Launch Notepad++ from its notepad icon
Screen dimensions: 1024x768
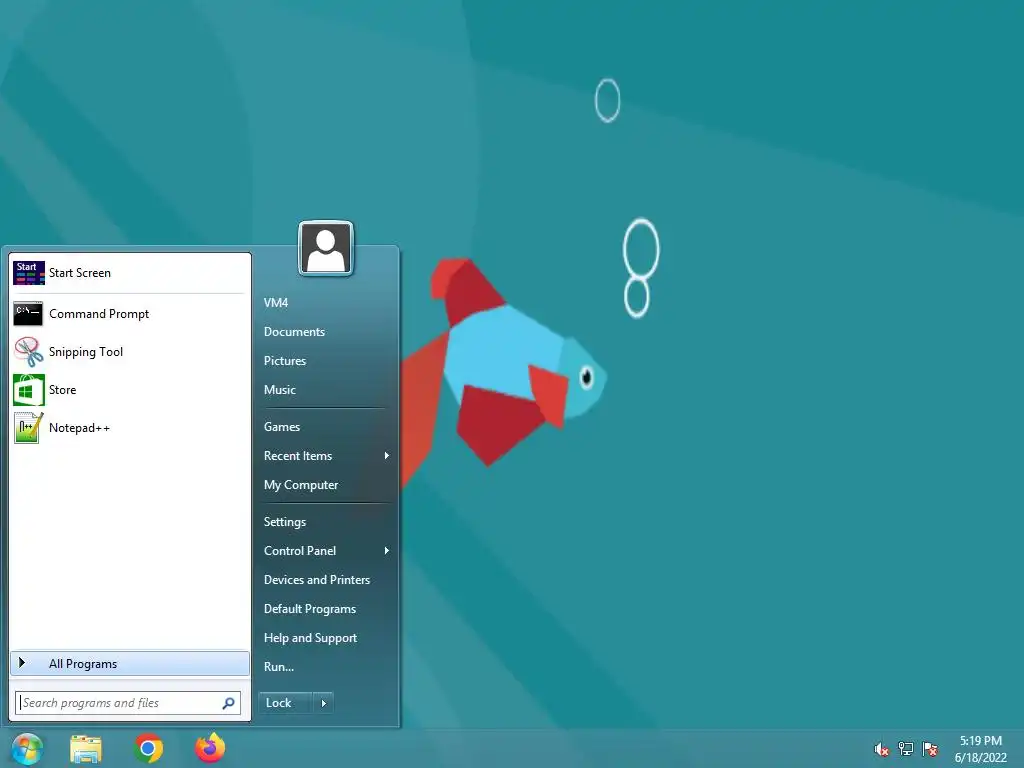[29, 428]
